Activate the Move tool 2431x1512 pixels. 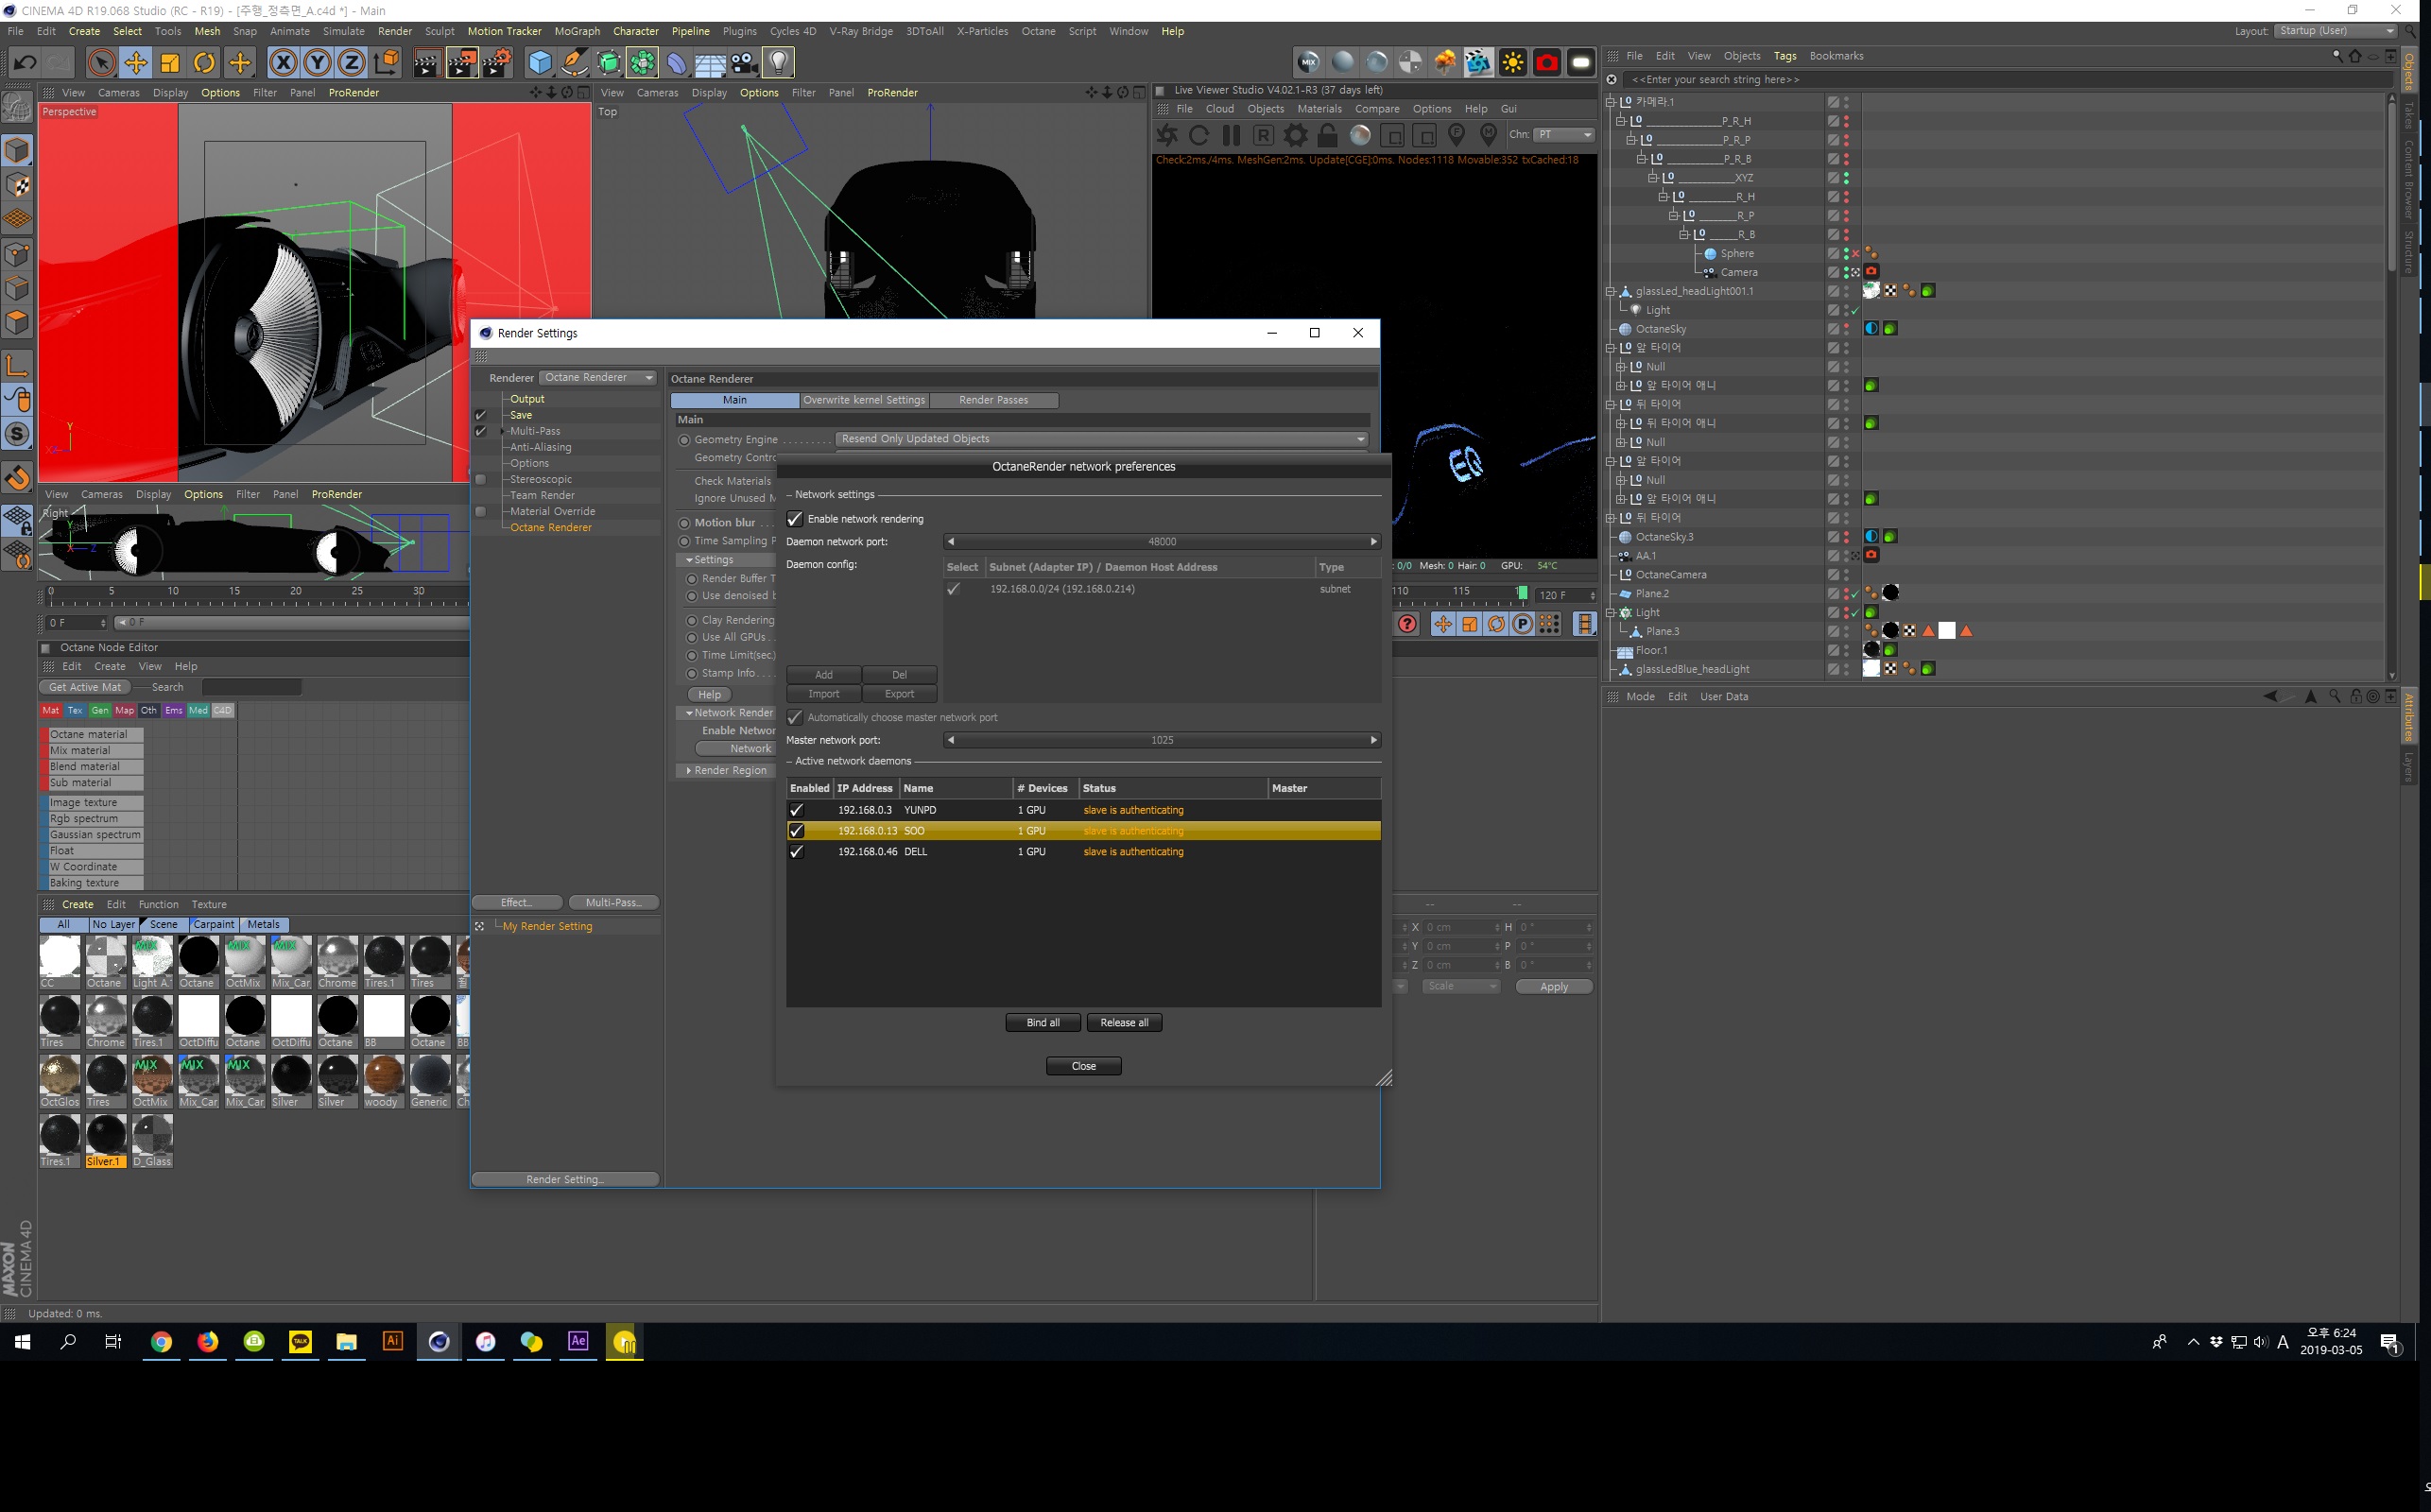tap(136, 63)
